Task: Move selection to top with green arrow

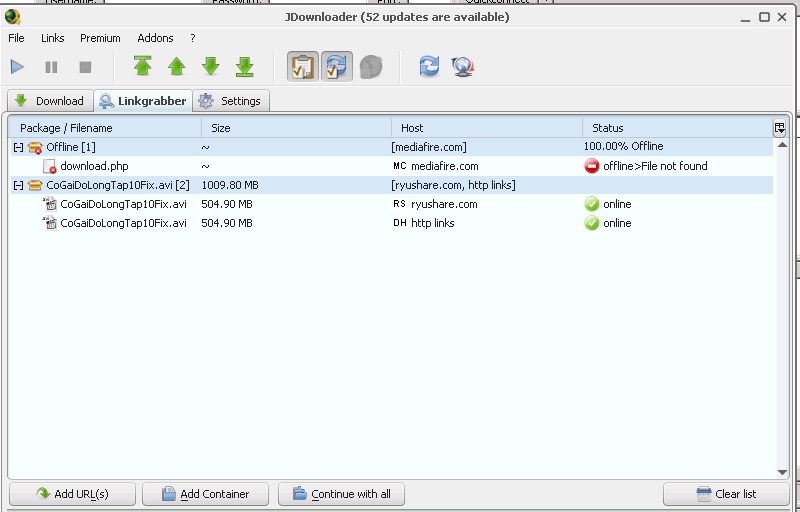Action: pyautogui.click(x=142, y=66)
